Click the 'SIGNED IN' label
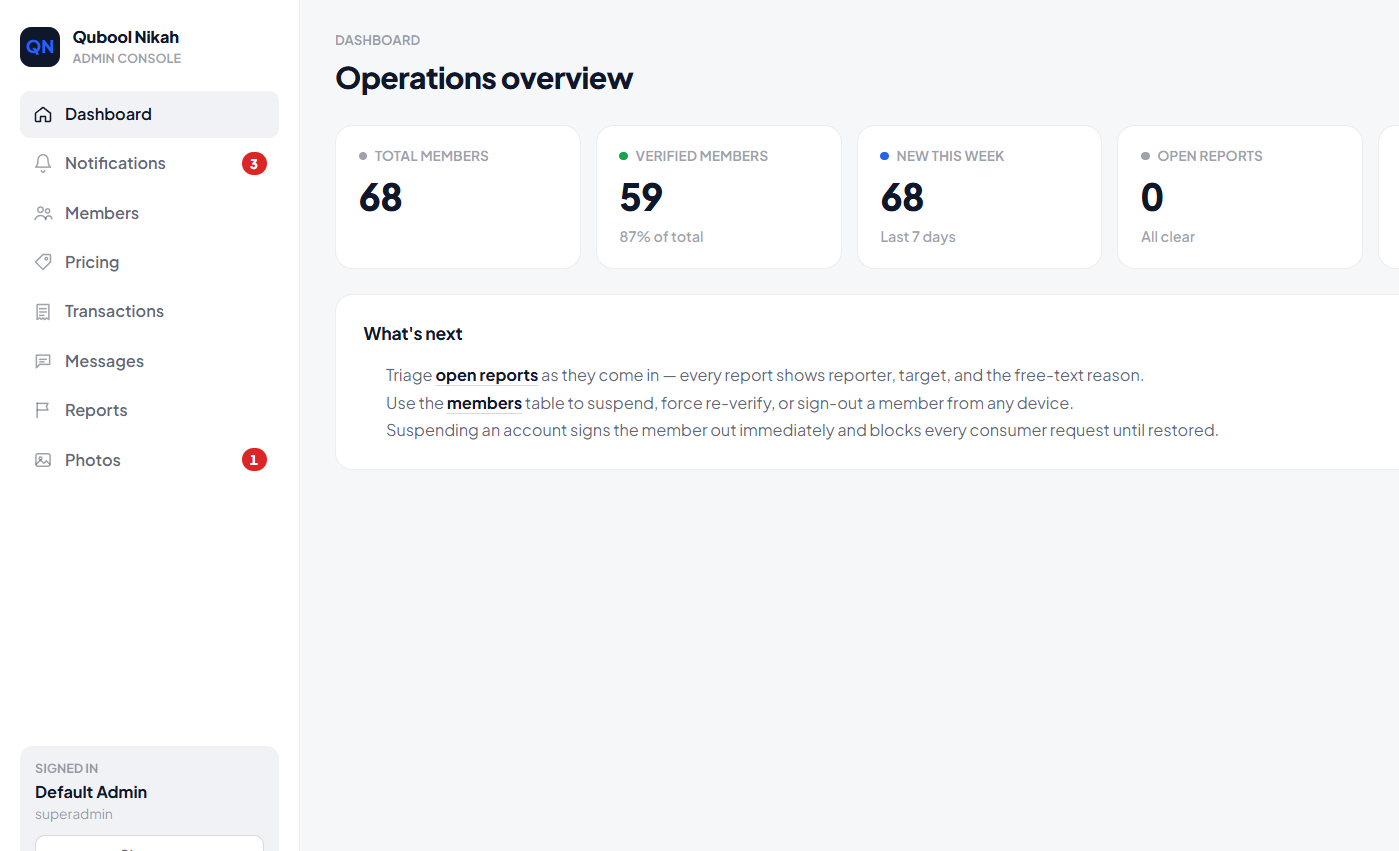 pos(67,768)
